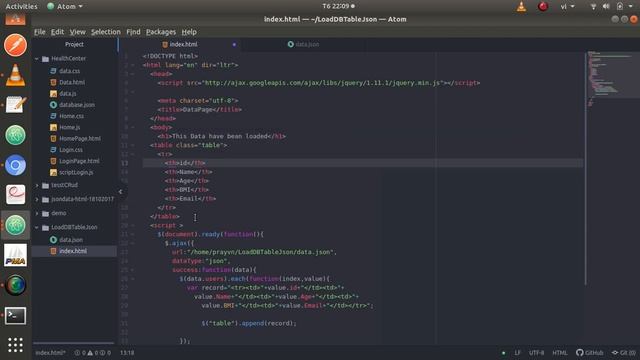Click the data.json tab file icon

click(x=290, y=44)
